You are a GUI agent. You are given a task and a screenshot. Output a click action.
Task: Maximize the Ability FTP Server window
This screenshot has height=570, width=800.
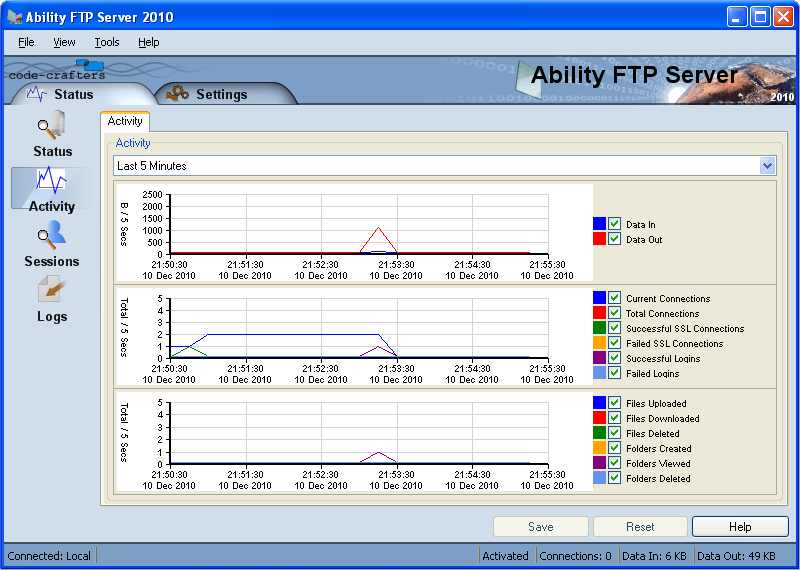click(x=760, y=17)
